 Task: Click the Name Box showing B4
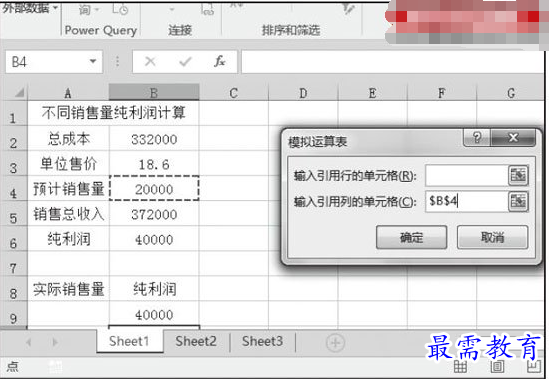coord(54,62)
